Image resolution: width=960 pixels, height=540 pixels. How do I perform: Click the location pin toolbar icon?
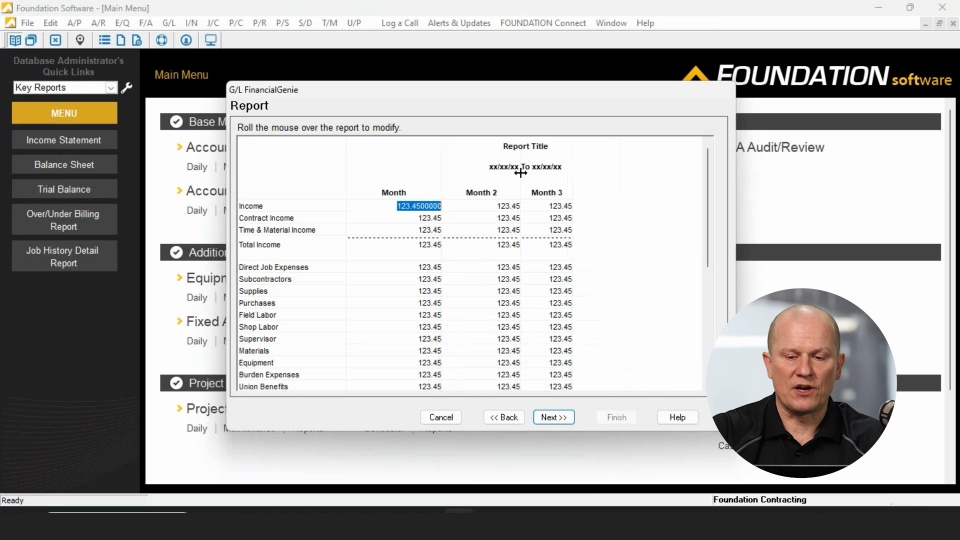point(80,40)
